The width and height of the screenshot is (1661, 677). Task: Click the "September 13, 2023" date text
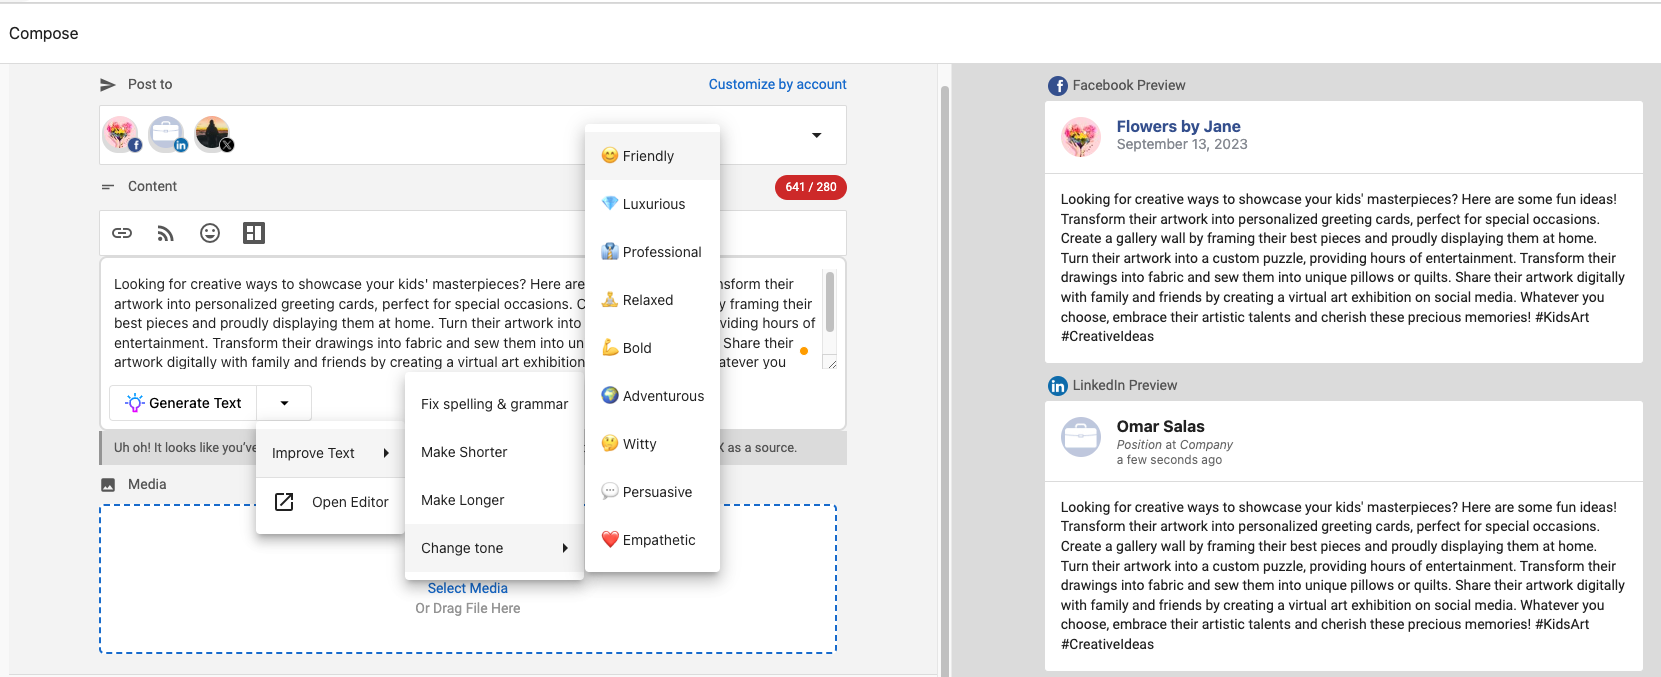(x=1182, y=145)
